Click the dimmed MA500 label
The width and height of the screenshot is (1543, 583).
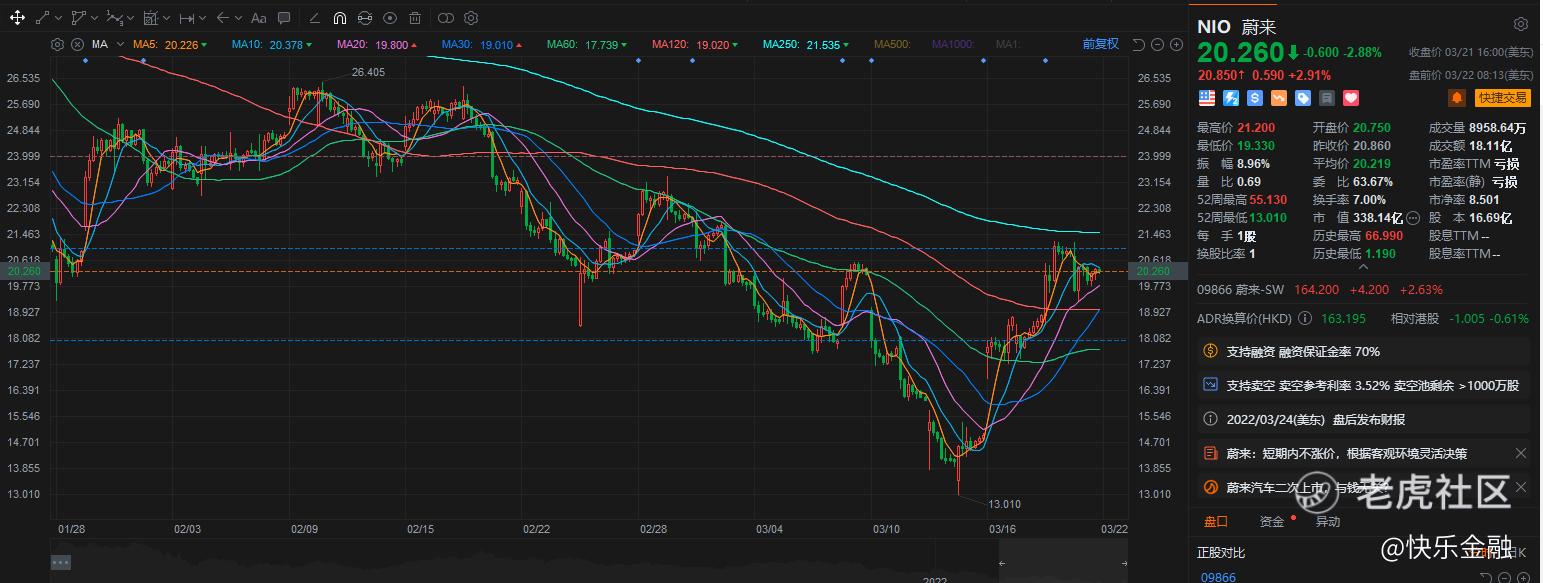(893, 44)
